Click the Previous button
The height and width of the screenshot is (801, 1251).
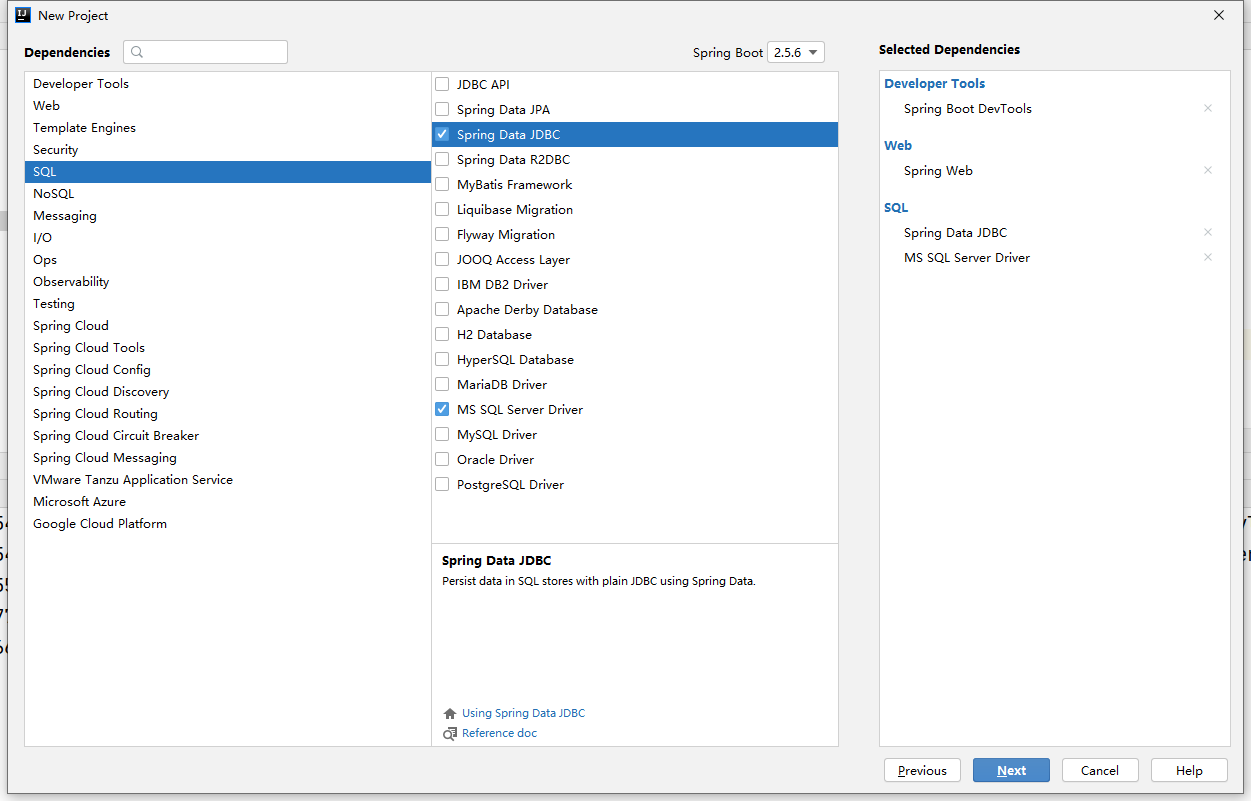pyautogui.click(x=922, y=770)
